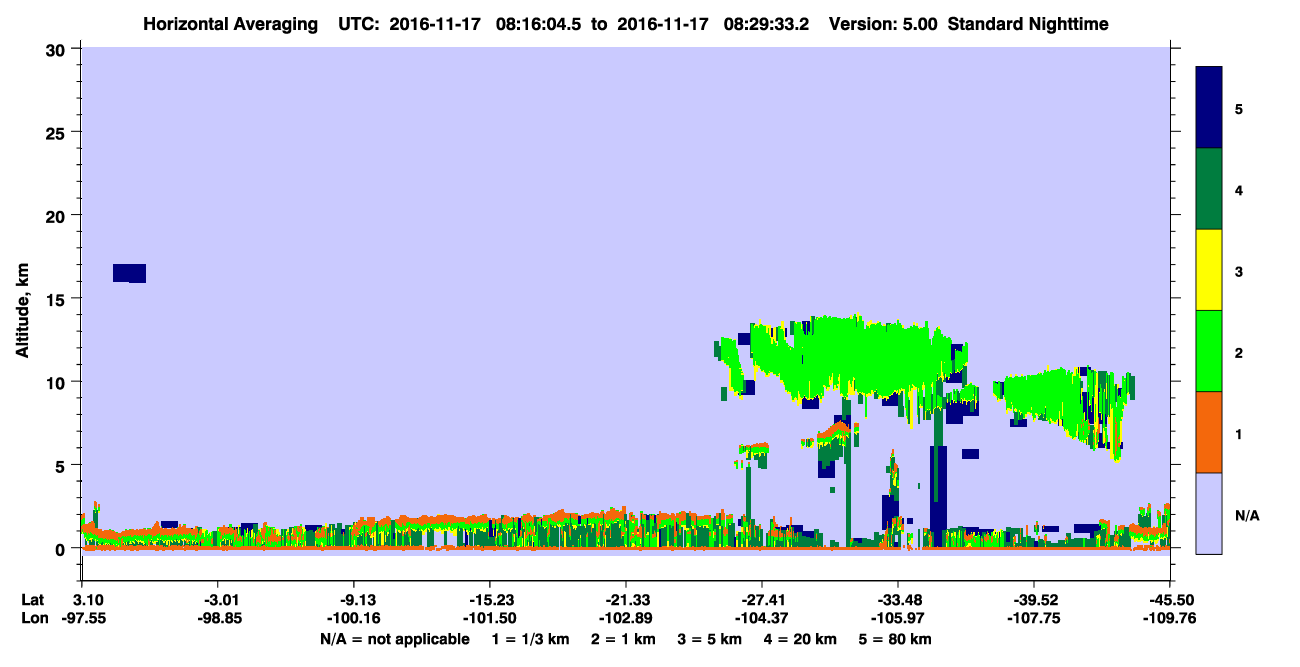Click legend text '1 = 1/3 km'

point(531,638)
